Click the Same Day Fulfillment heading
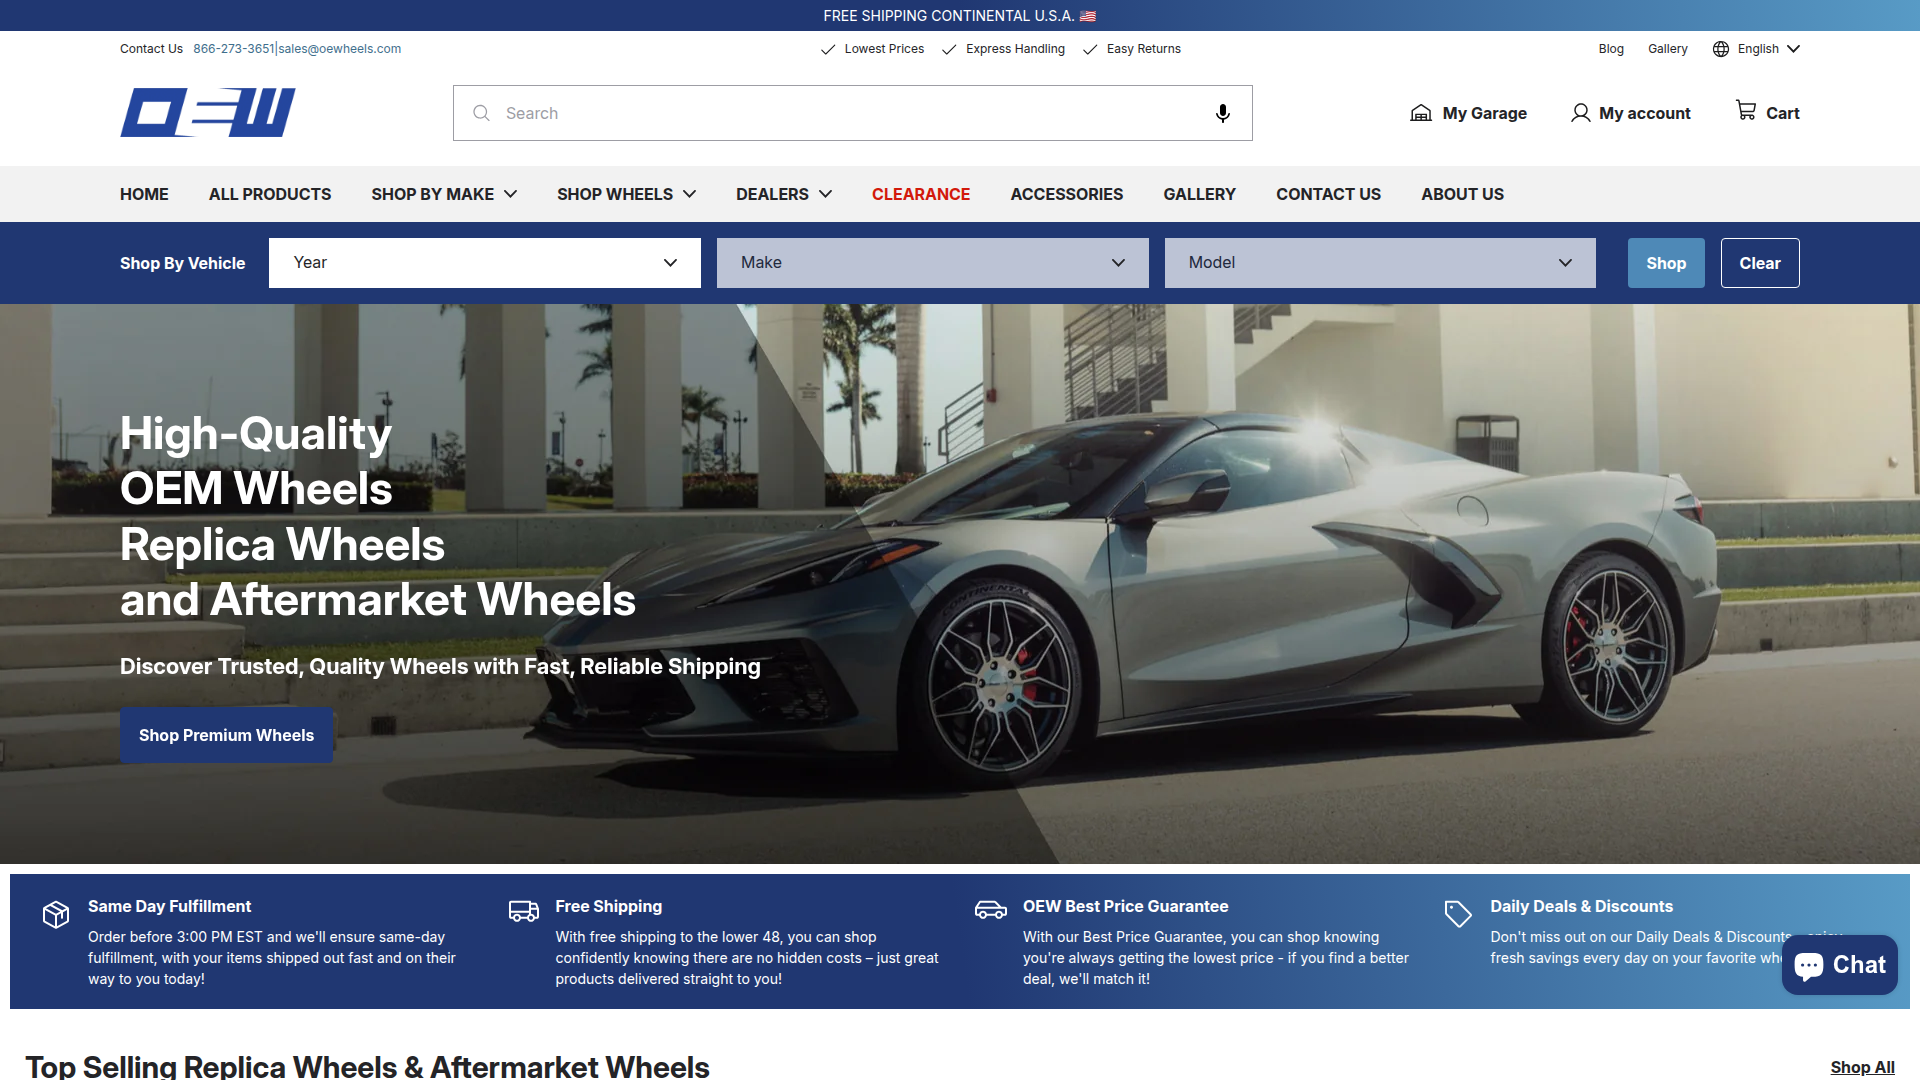This screenshot has height=1080, width=1920. (x=169, y=906)
